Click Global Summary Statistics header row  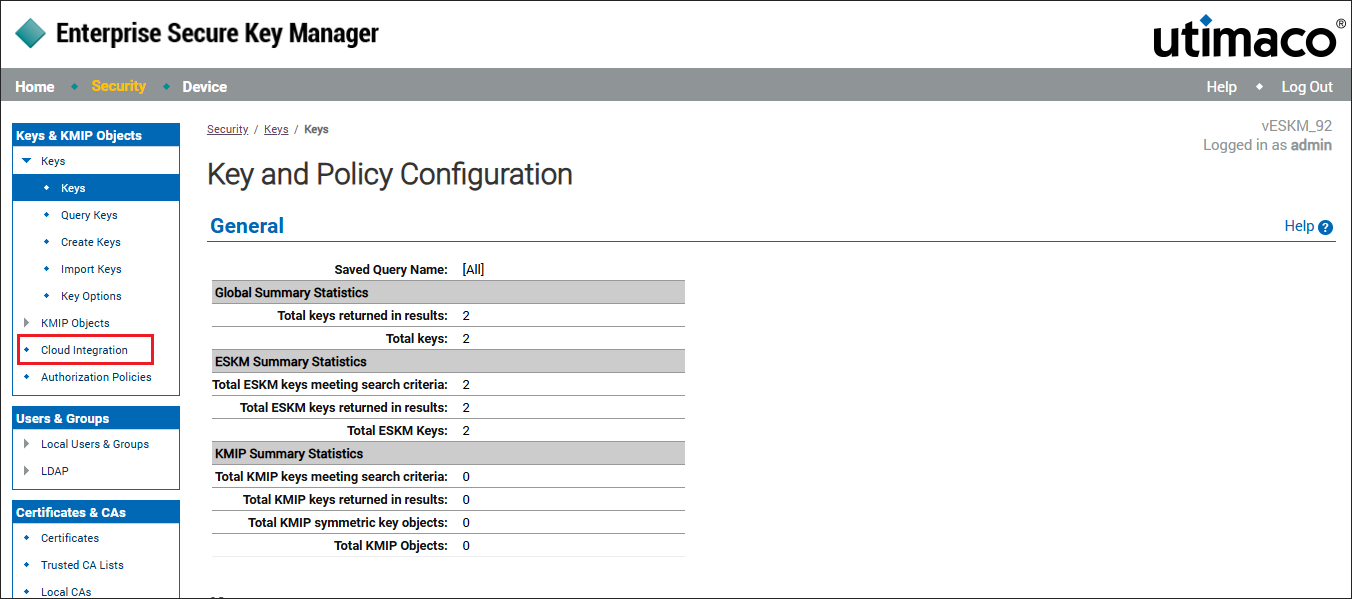448,293
